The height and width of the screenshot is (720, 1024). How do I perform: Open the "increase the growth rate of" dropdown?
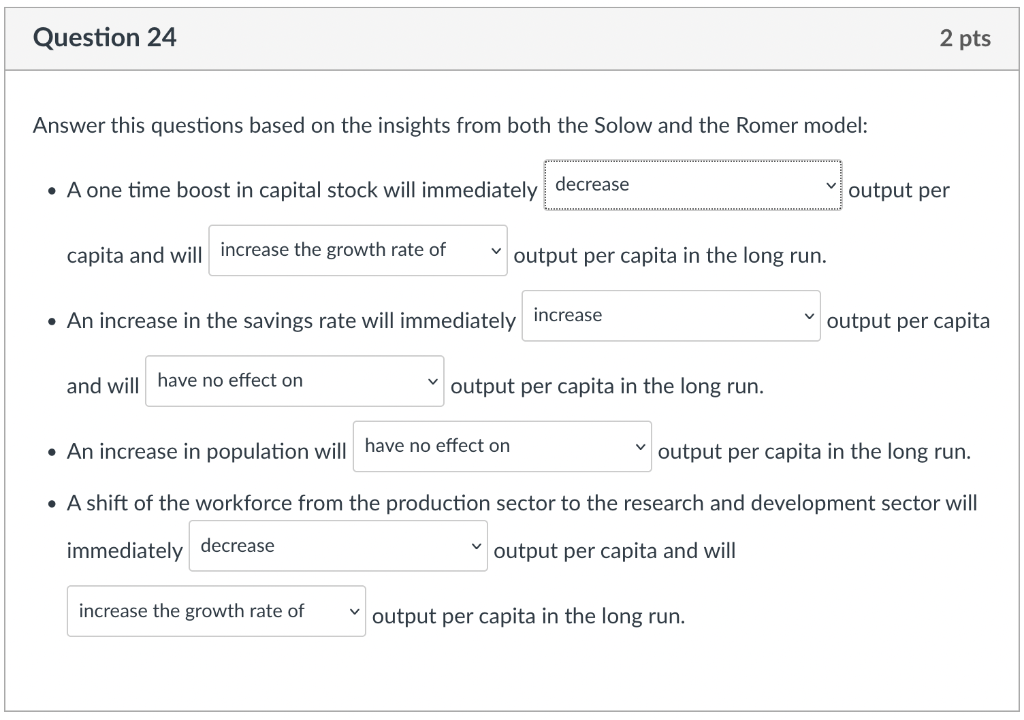pyautogui.click(x=357, y=250)
